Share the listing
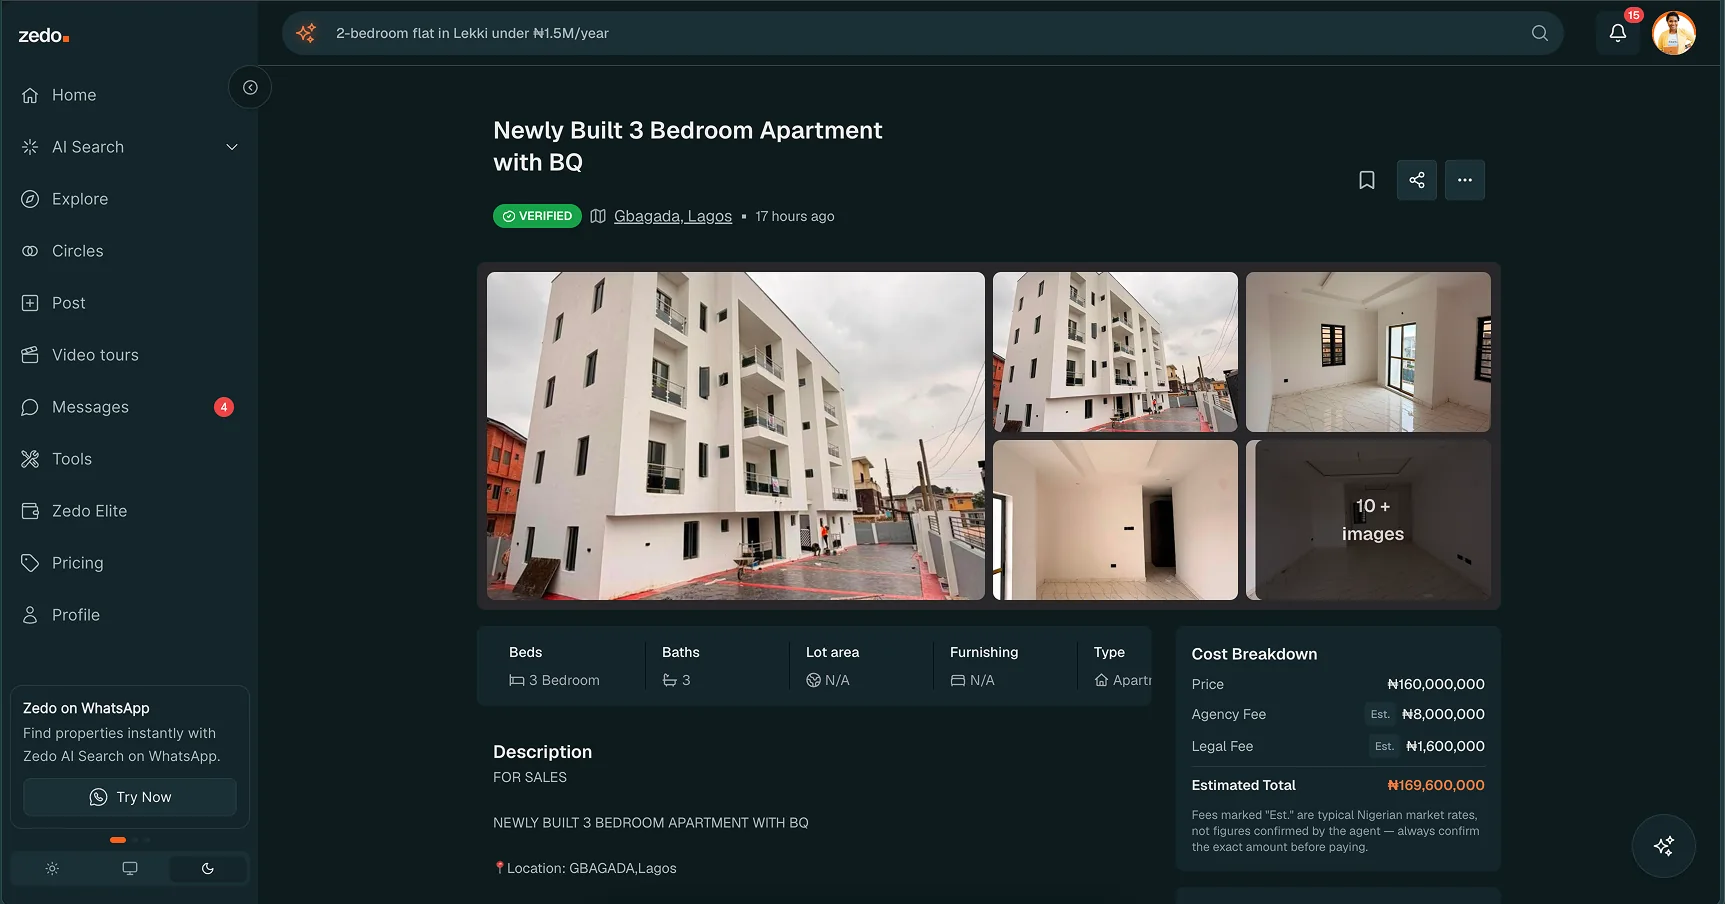The image size is (1725, 904). [1417, 180]
